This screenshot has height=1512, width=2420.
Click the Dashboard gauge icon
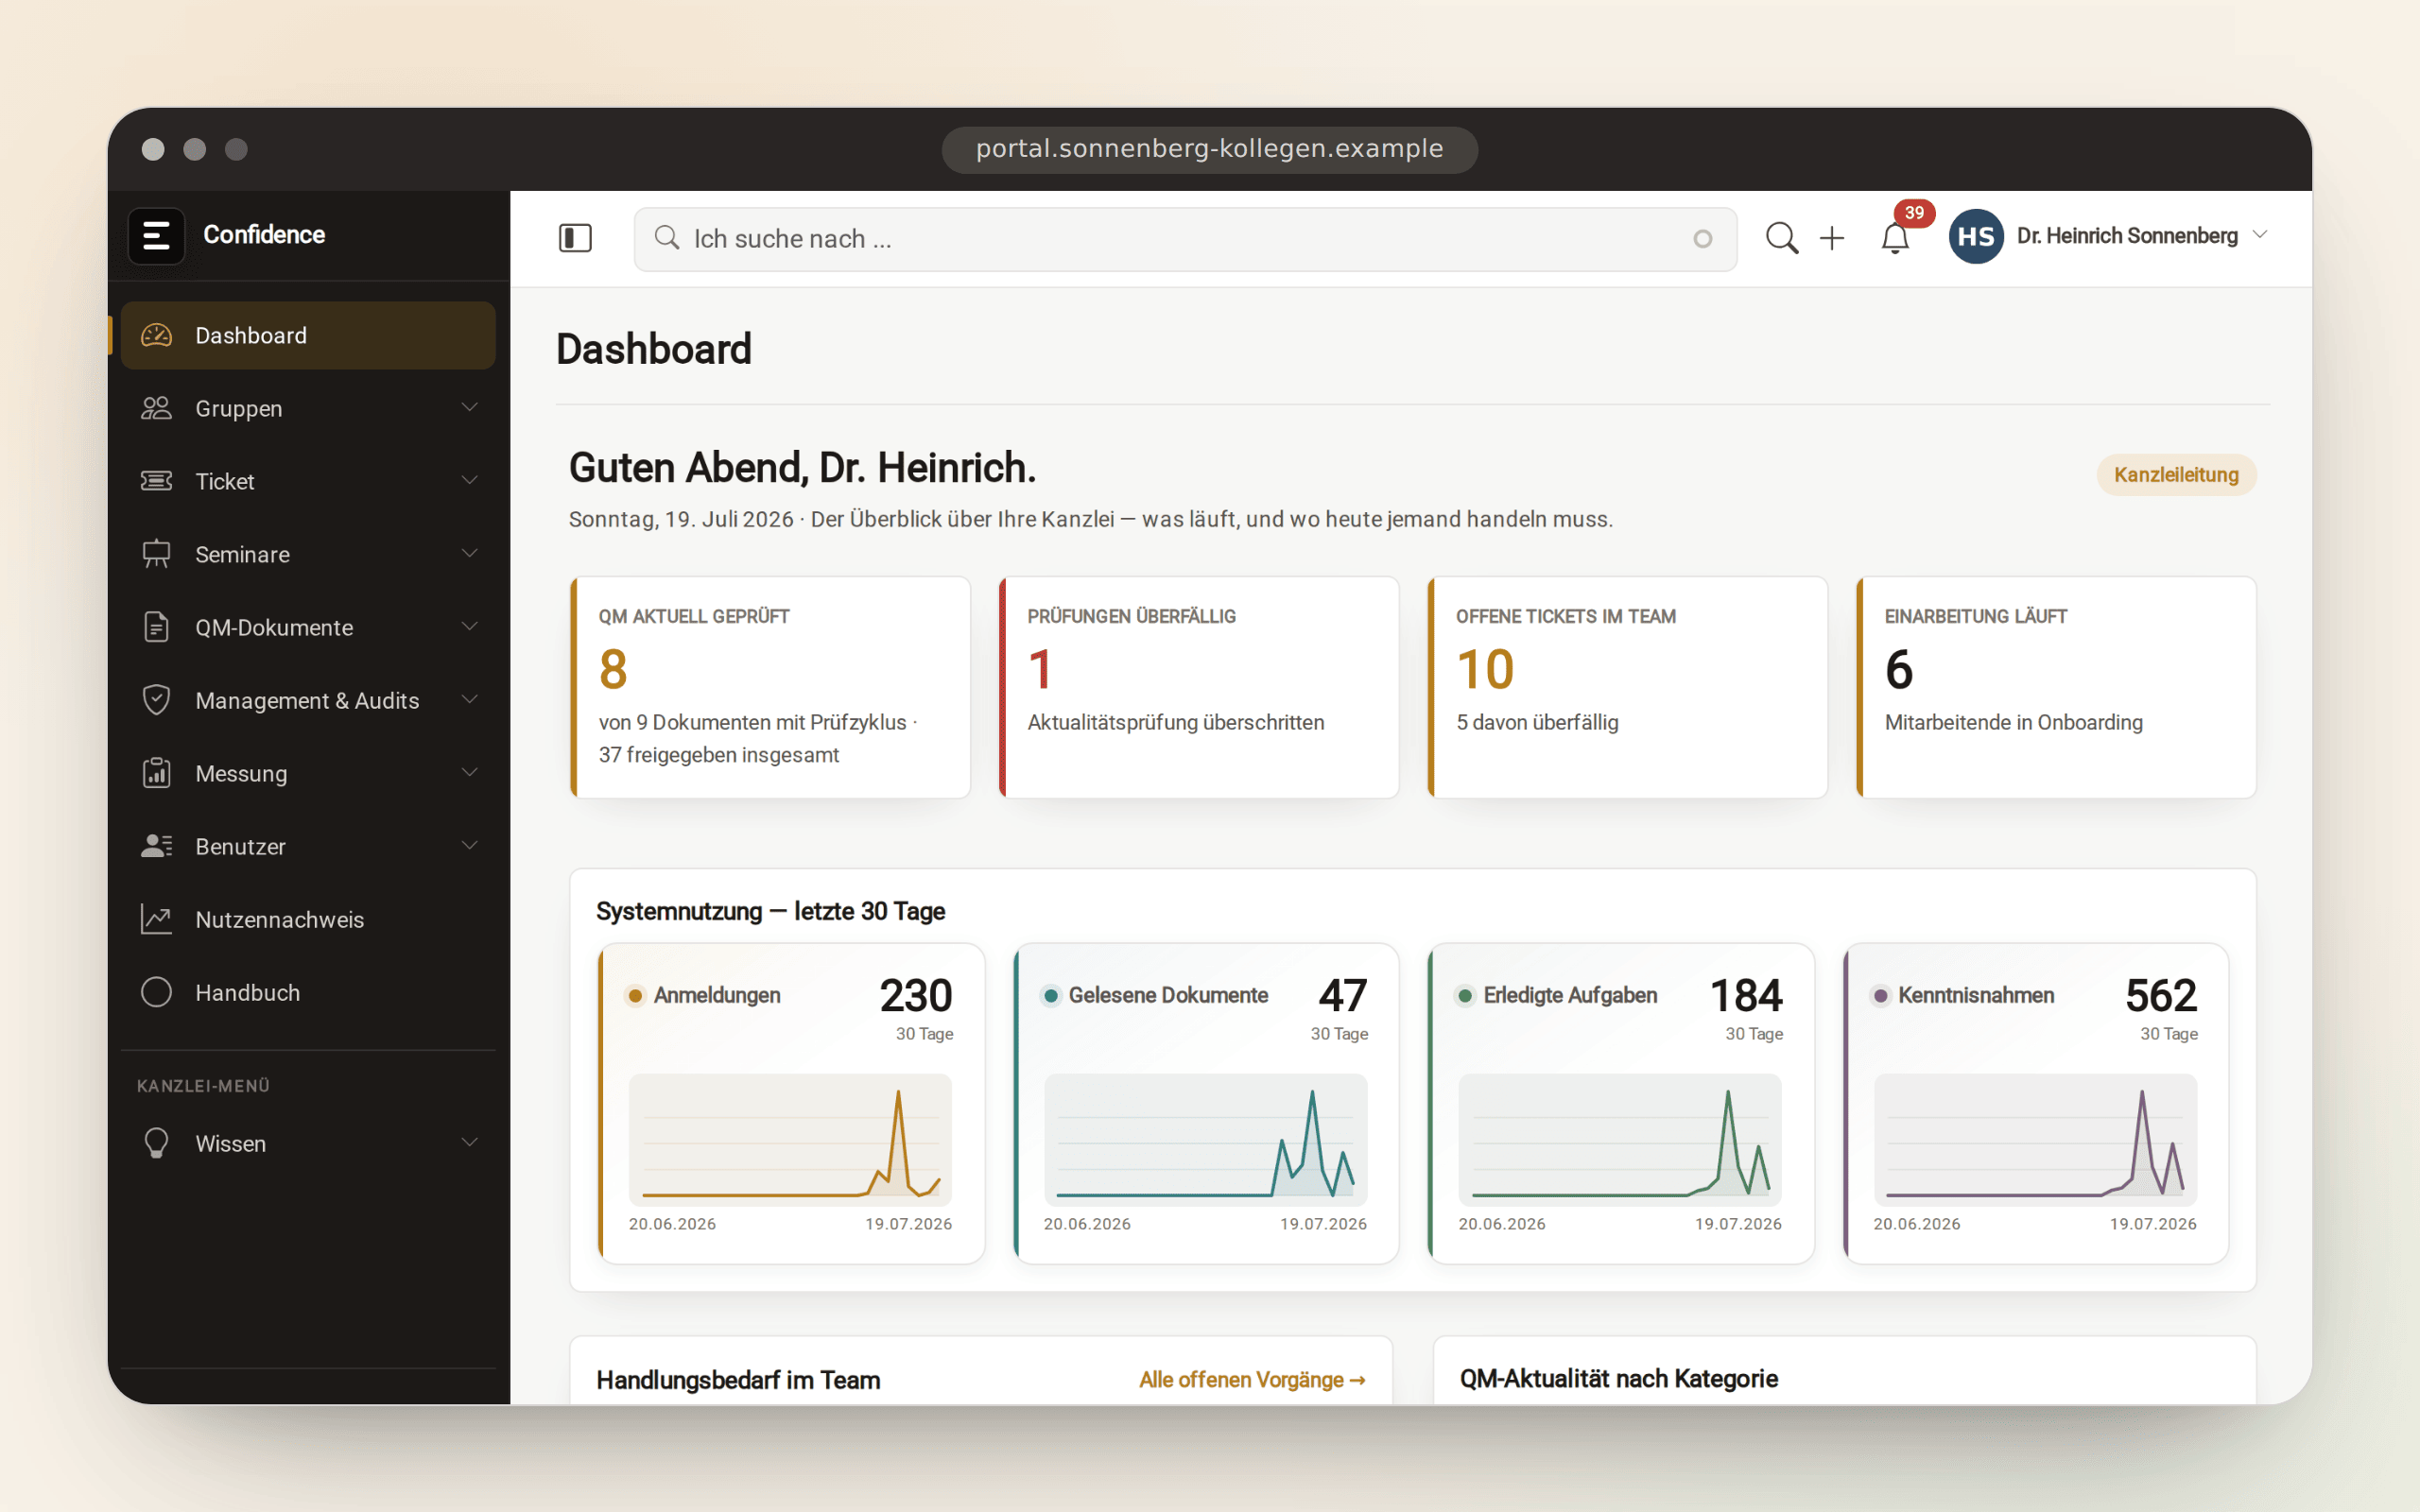coord(157,335)
